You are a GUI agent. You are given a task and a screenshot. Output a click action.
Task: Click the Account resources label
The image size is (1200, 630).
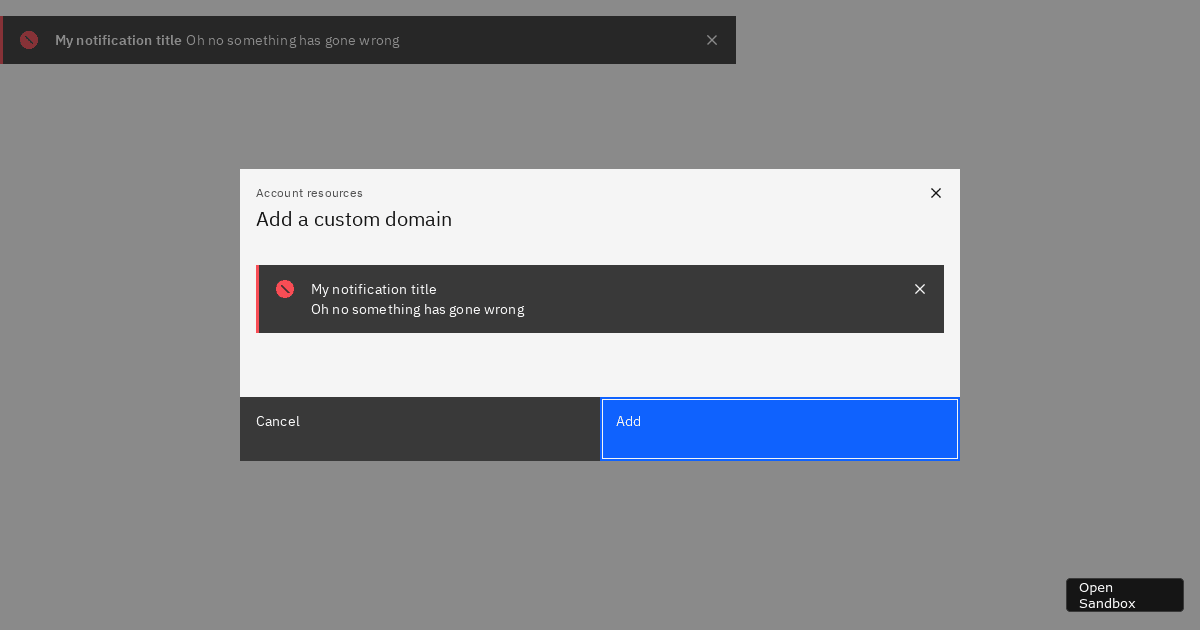[310, 193]
